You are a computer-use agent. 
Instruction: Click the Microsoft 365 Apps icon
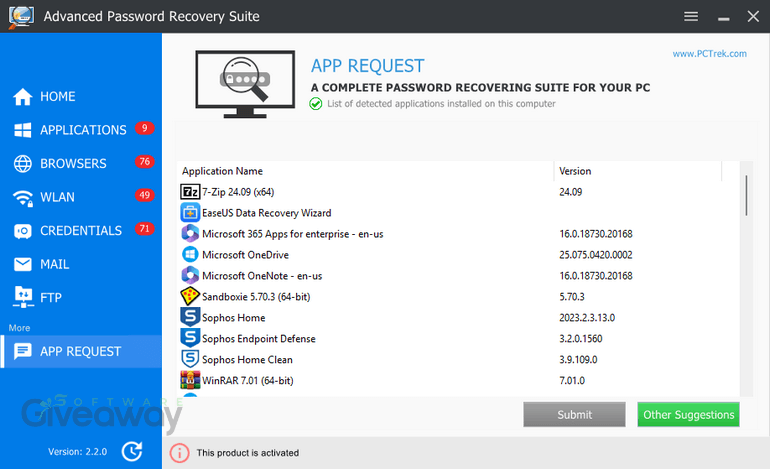coord(190,234)
